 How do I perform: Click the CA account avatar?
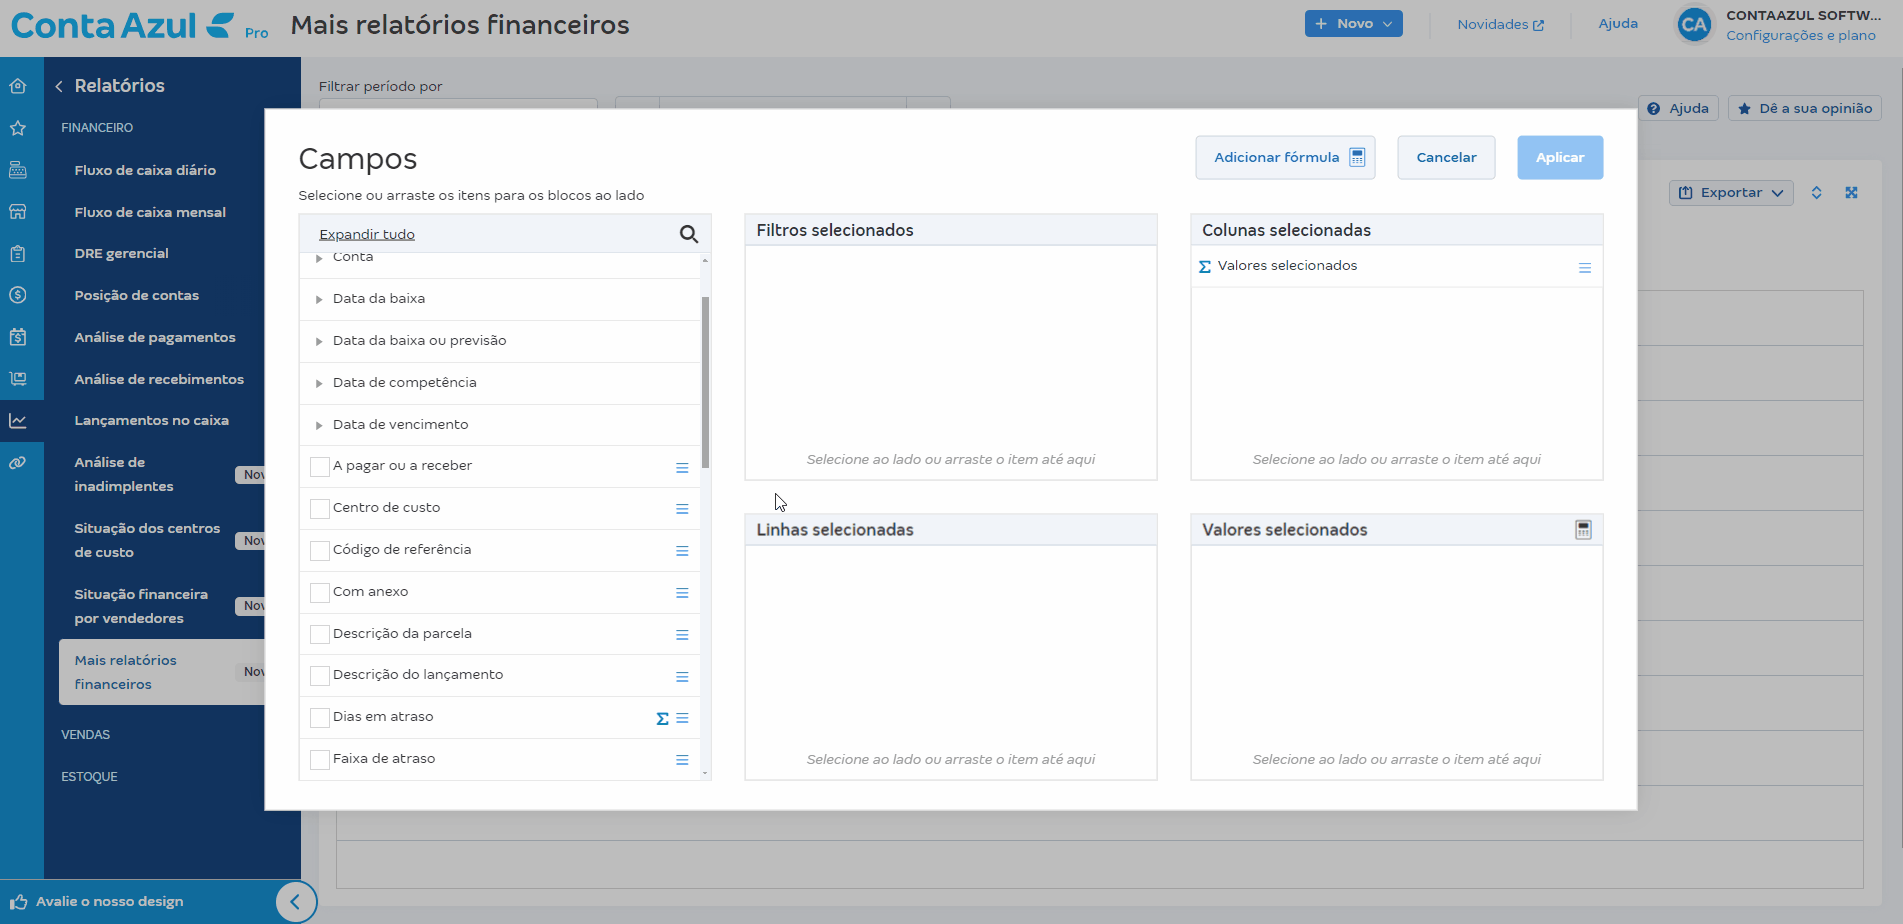tap(1694, 25)
